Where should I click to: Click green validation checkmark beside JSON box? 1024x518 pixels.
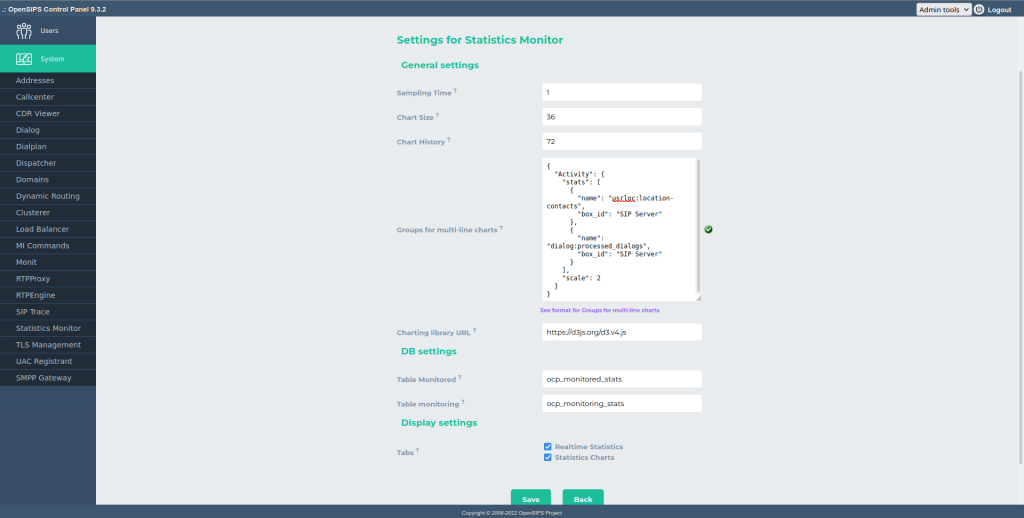[708, 229]
